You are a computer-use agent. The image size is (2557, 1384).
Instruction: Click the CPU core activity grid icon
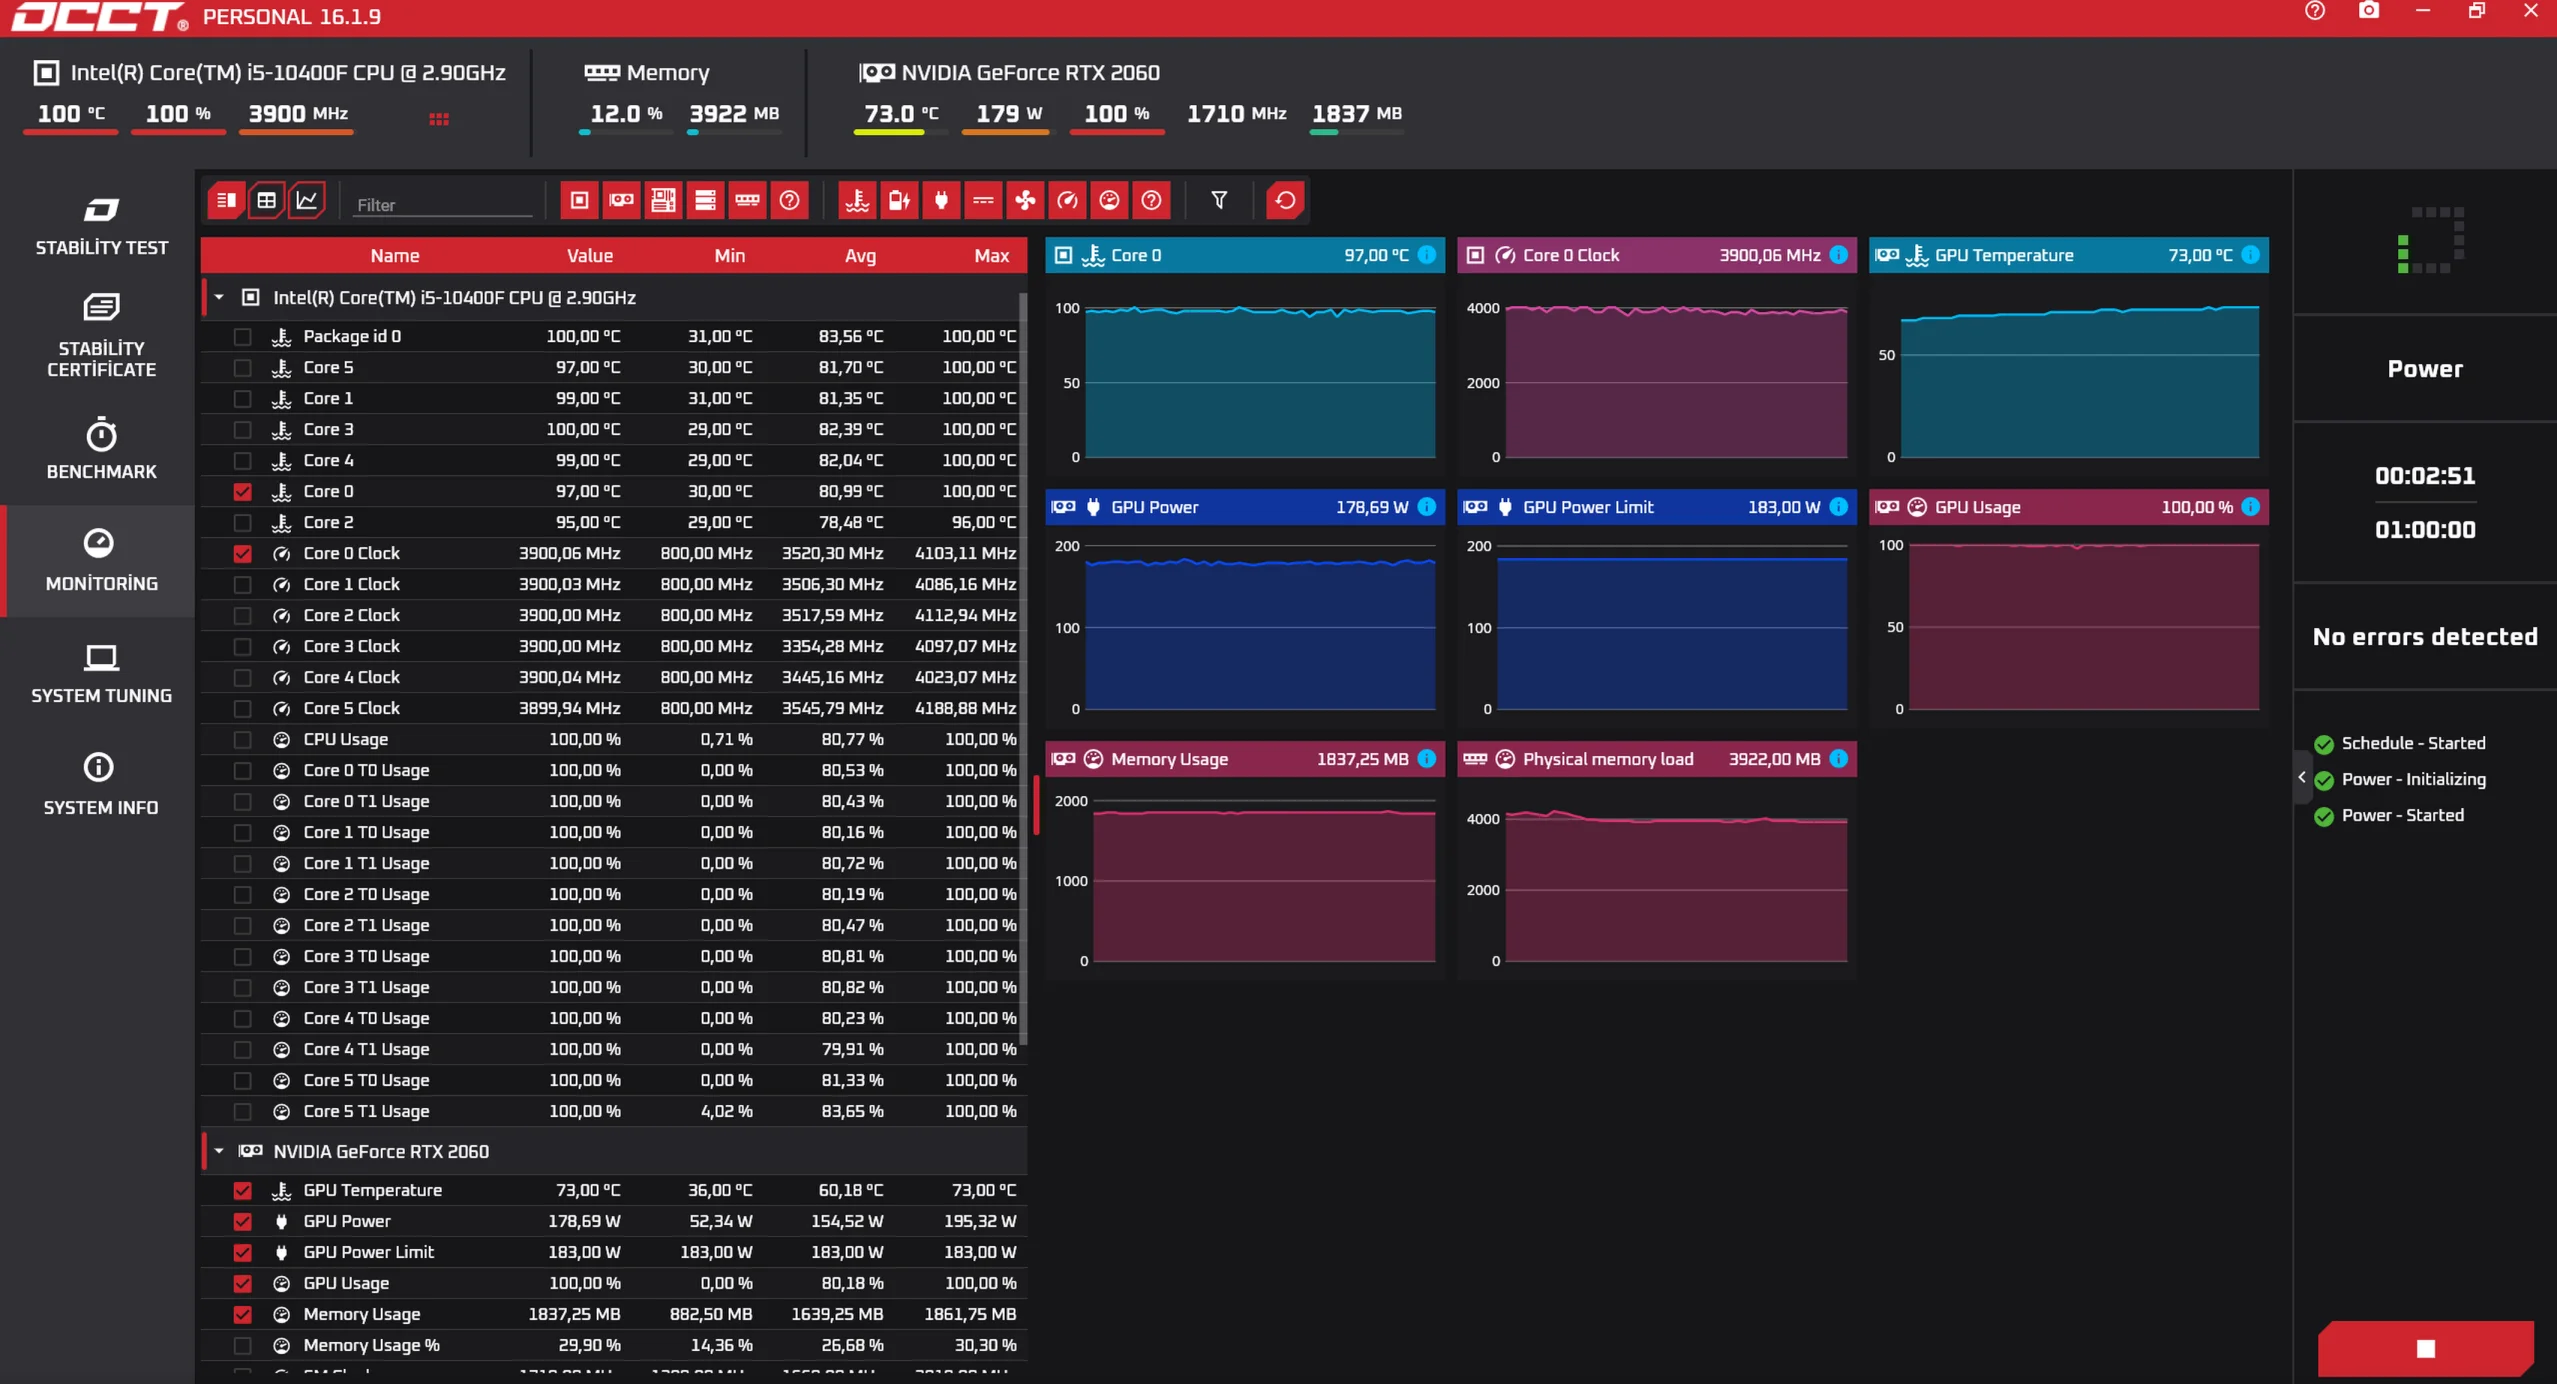[438, 119]
